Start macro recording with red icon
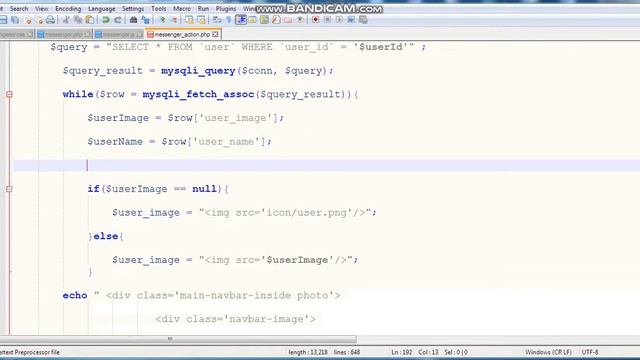 pyautogui.click(x=316, y=20)
